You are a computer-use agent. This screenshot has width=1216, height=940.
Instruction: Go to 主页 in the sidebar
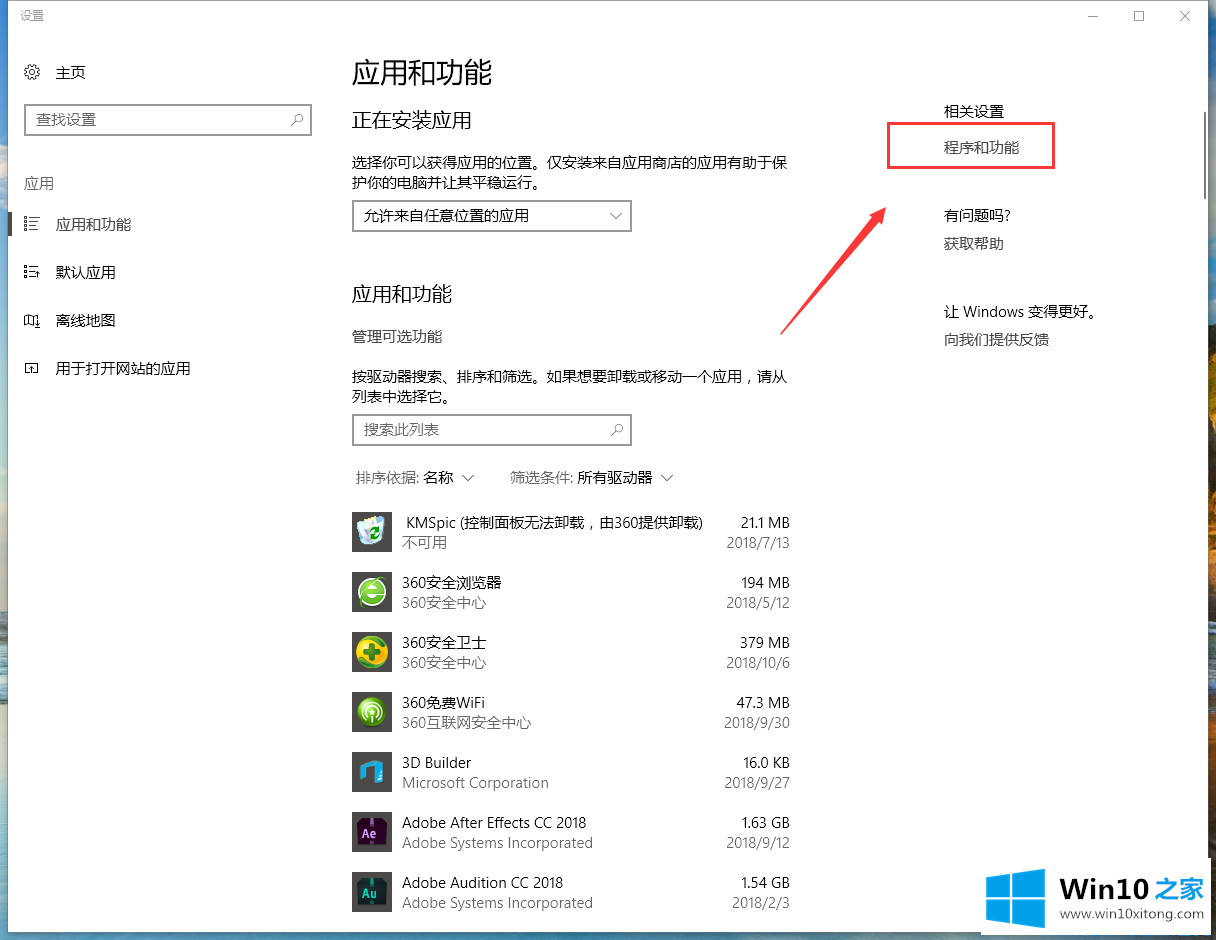(70, 72)
